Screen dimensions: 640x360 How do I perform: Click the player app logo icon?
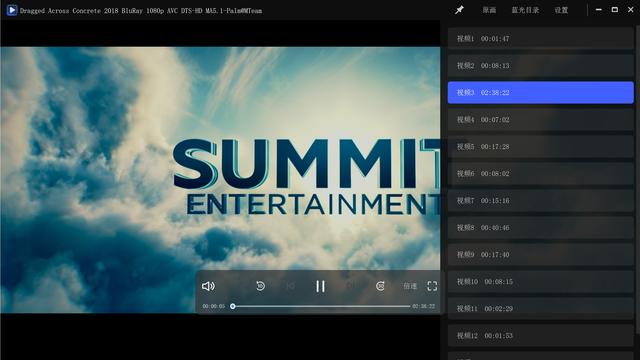coord(12,10)
